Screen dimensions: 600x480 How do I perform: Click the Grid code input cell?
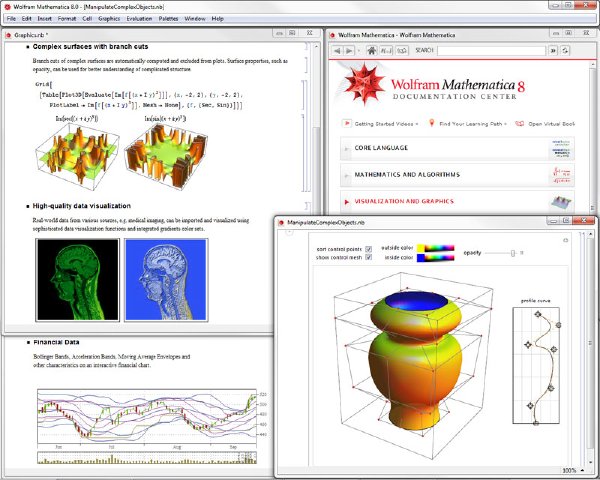tap(139, 95)
